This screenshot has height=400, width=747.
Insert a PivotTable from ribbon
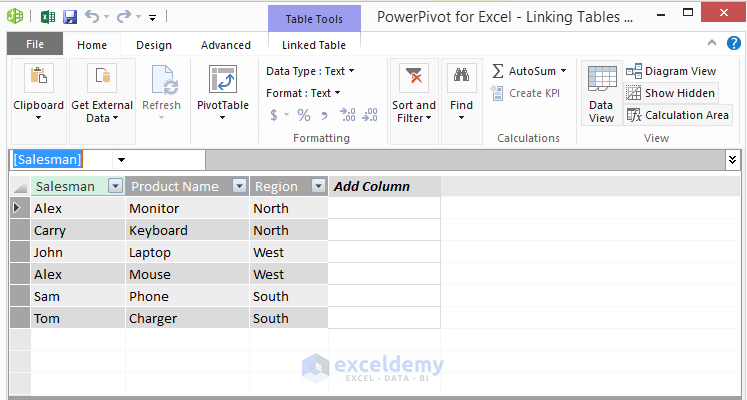pyautogui.click(x=223, y=91)
